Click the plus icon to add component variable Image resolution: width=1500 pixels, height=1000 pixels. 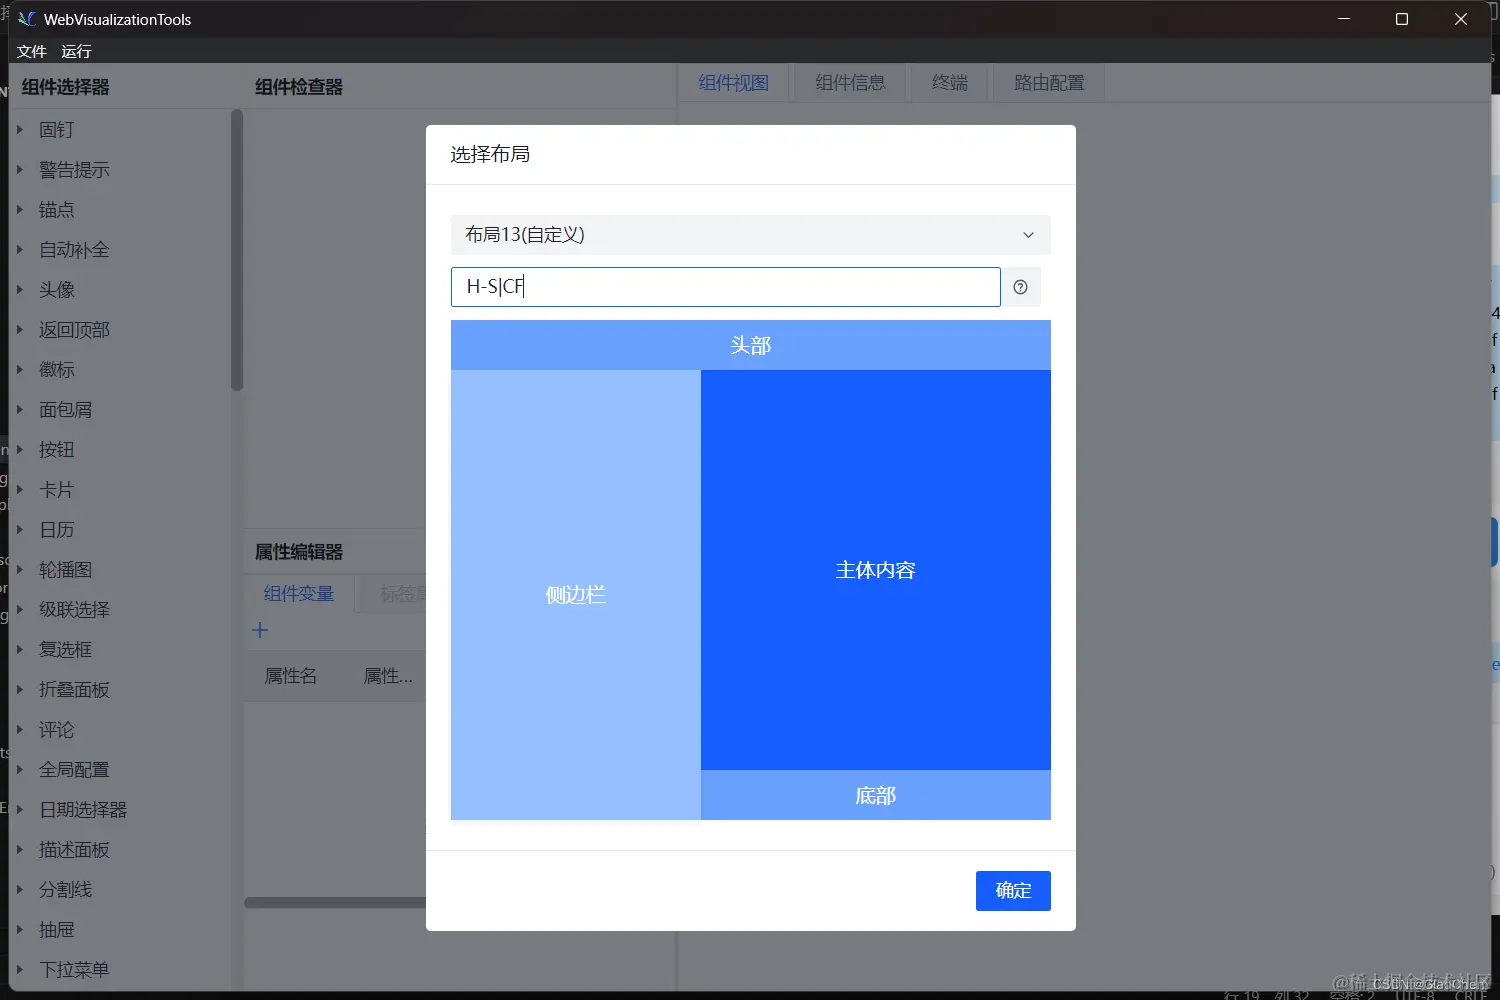pos(260,630)
